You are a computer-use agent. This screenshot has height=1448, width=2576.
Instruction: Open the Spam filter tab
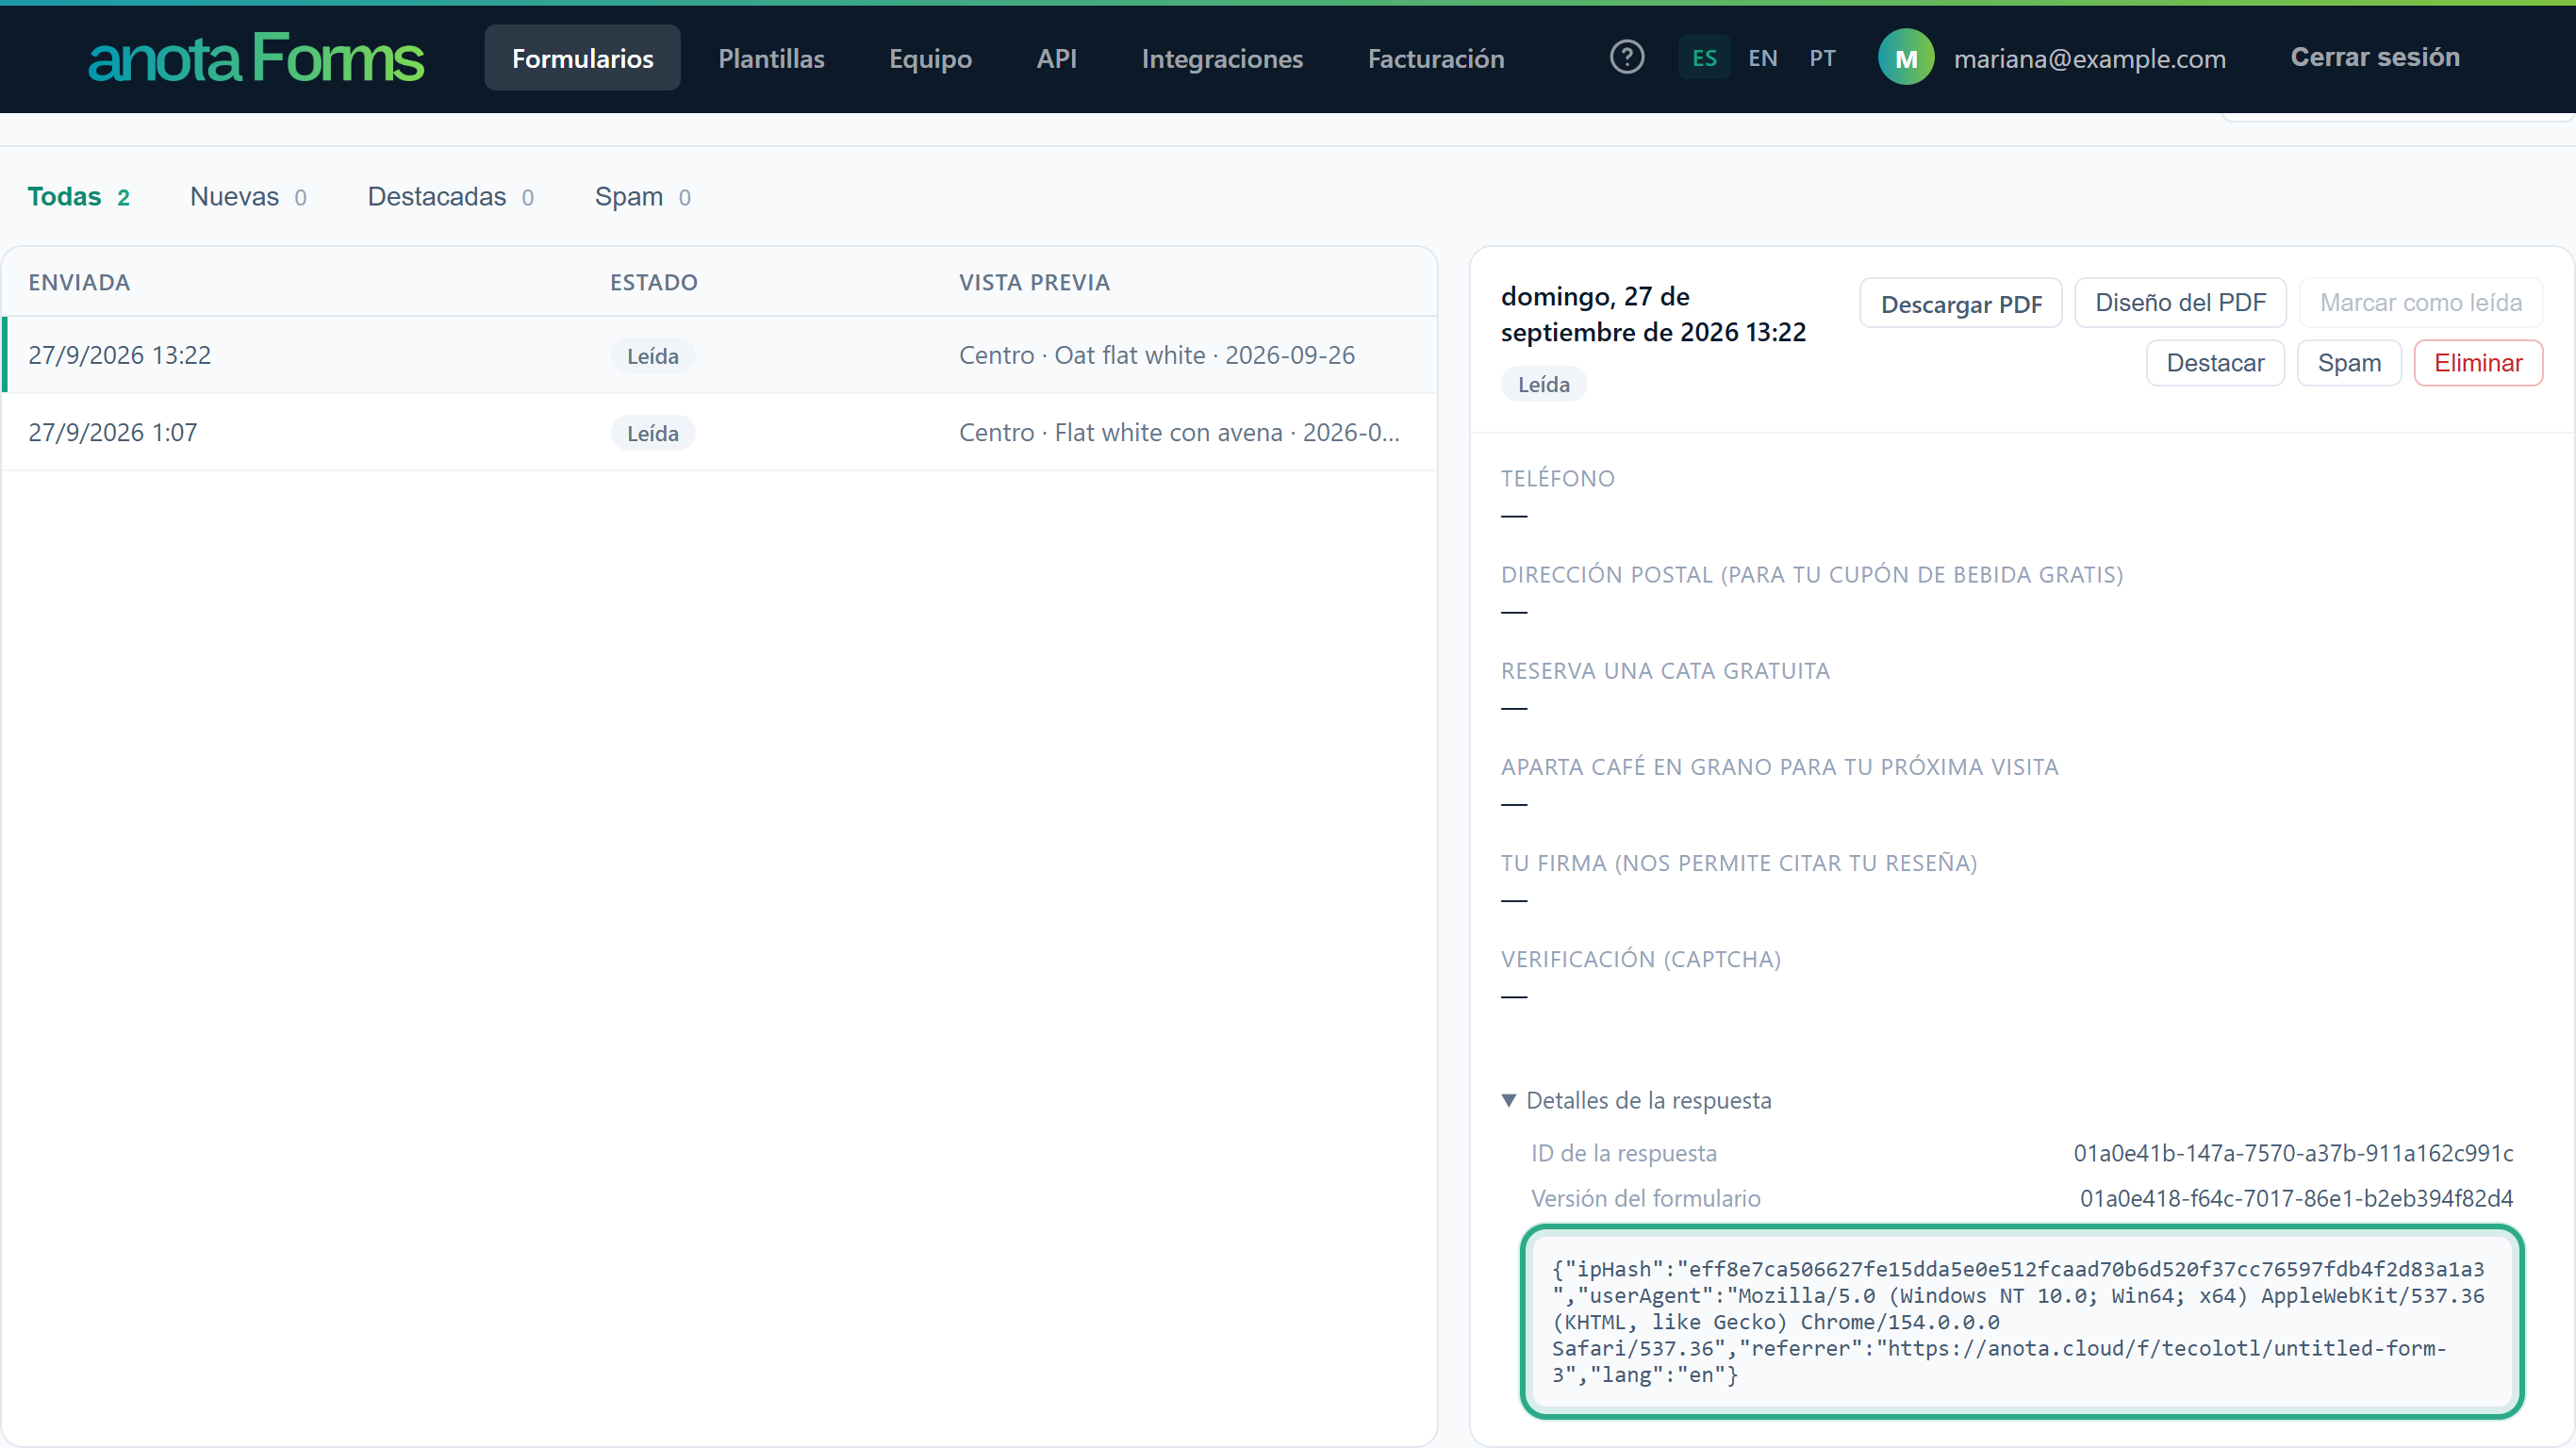coord(643,196)
